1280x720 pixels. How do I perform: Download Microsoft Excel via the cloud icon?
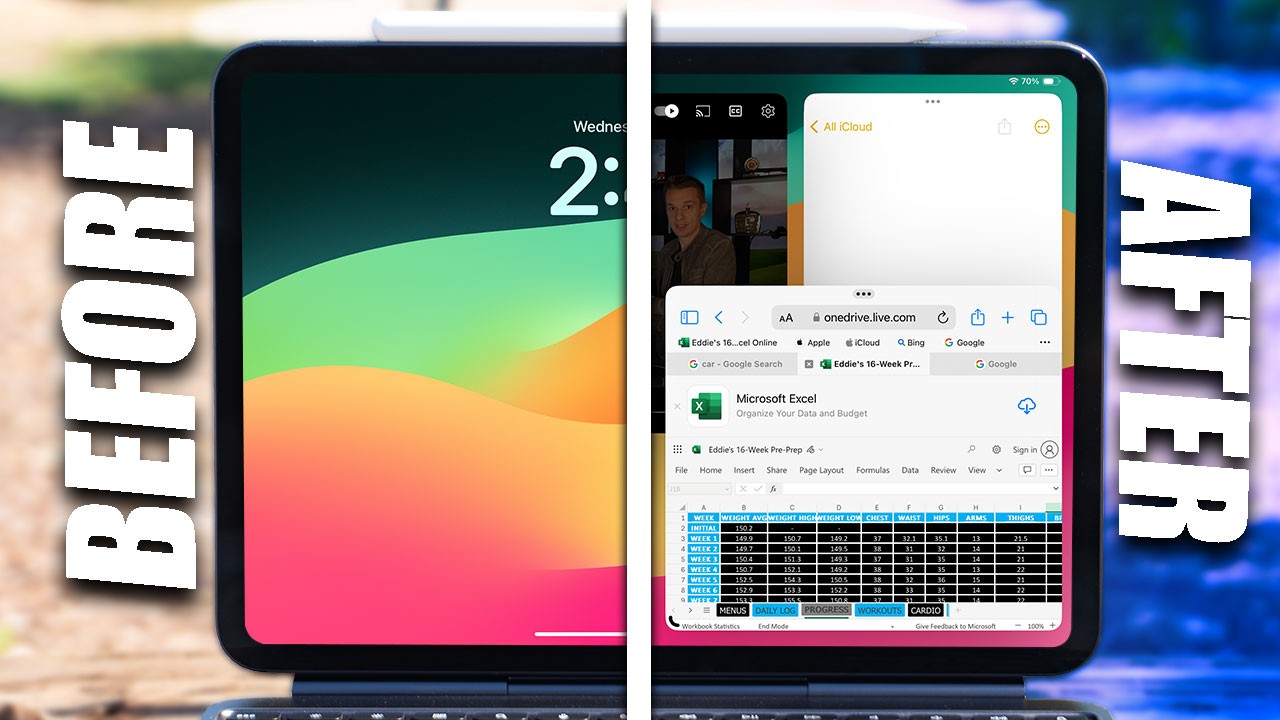[1026, 405]
